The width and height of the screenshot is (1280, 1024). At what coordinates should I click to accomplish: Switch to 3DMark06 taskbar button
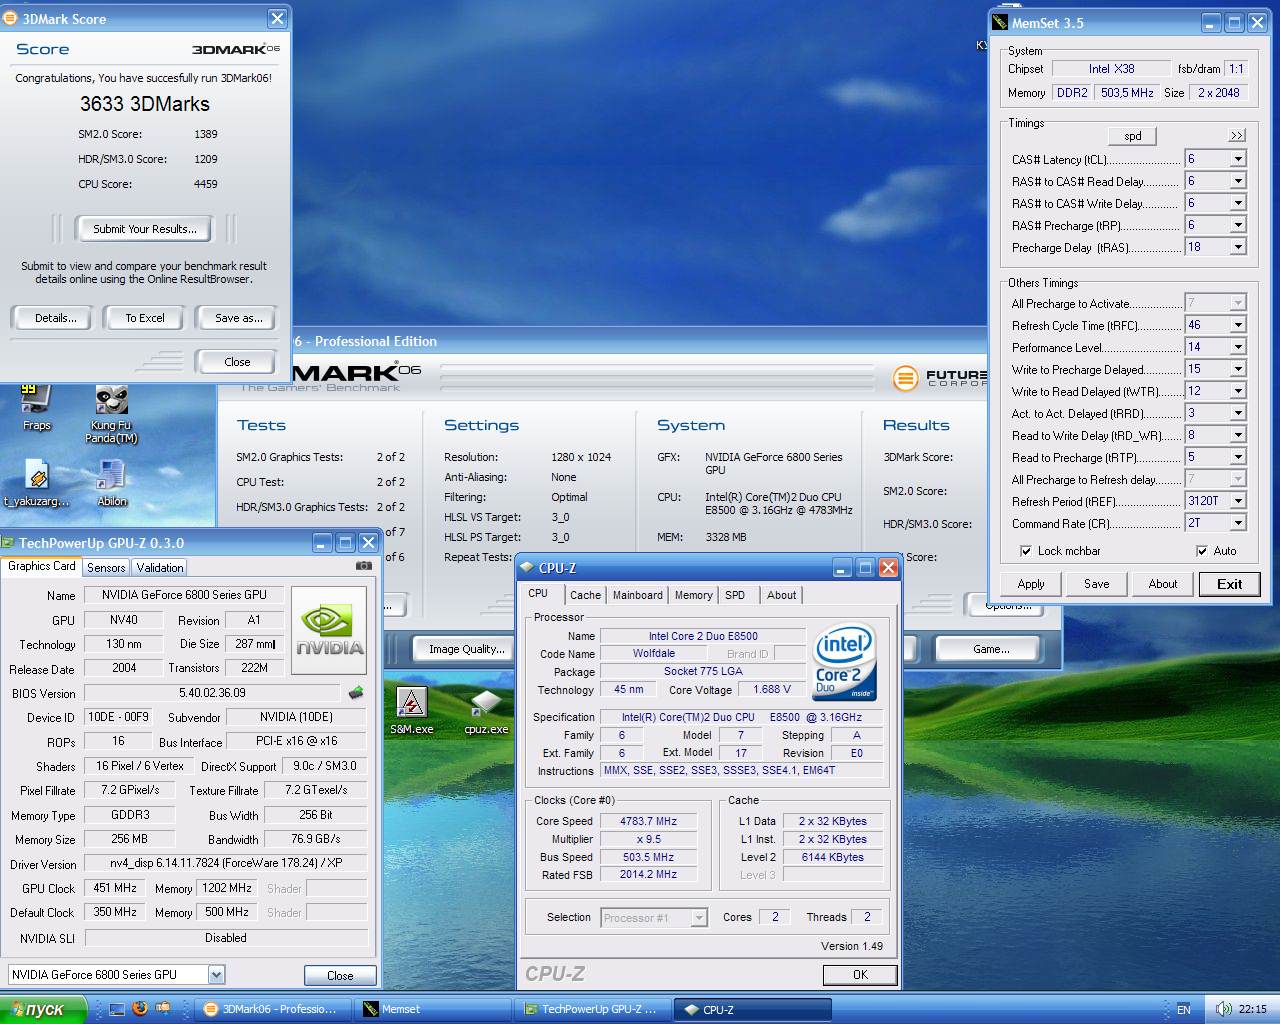pyautogui.click(x=273, y=1010)
